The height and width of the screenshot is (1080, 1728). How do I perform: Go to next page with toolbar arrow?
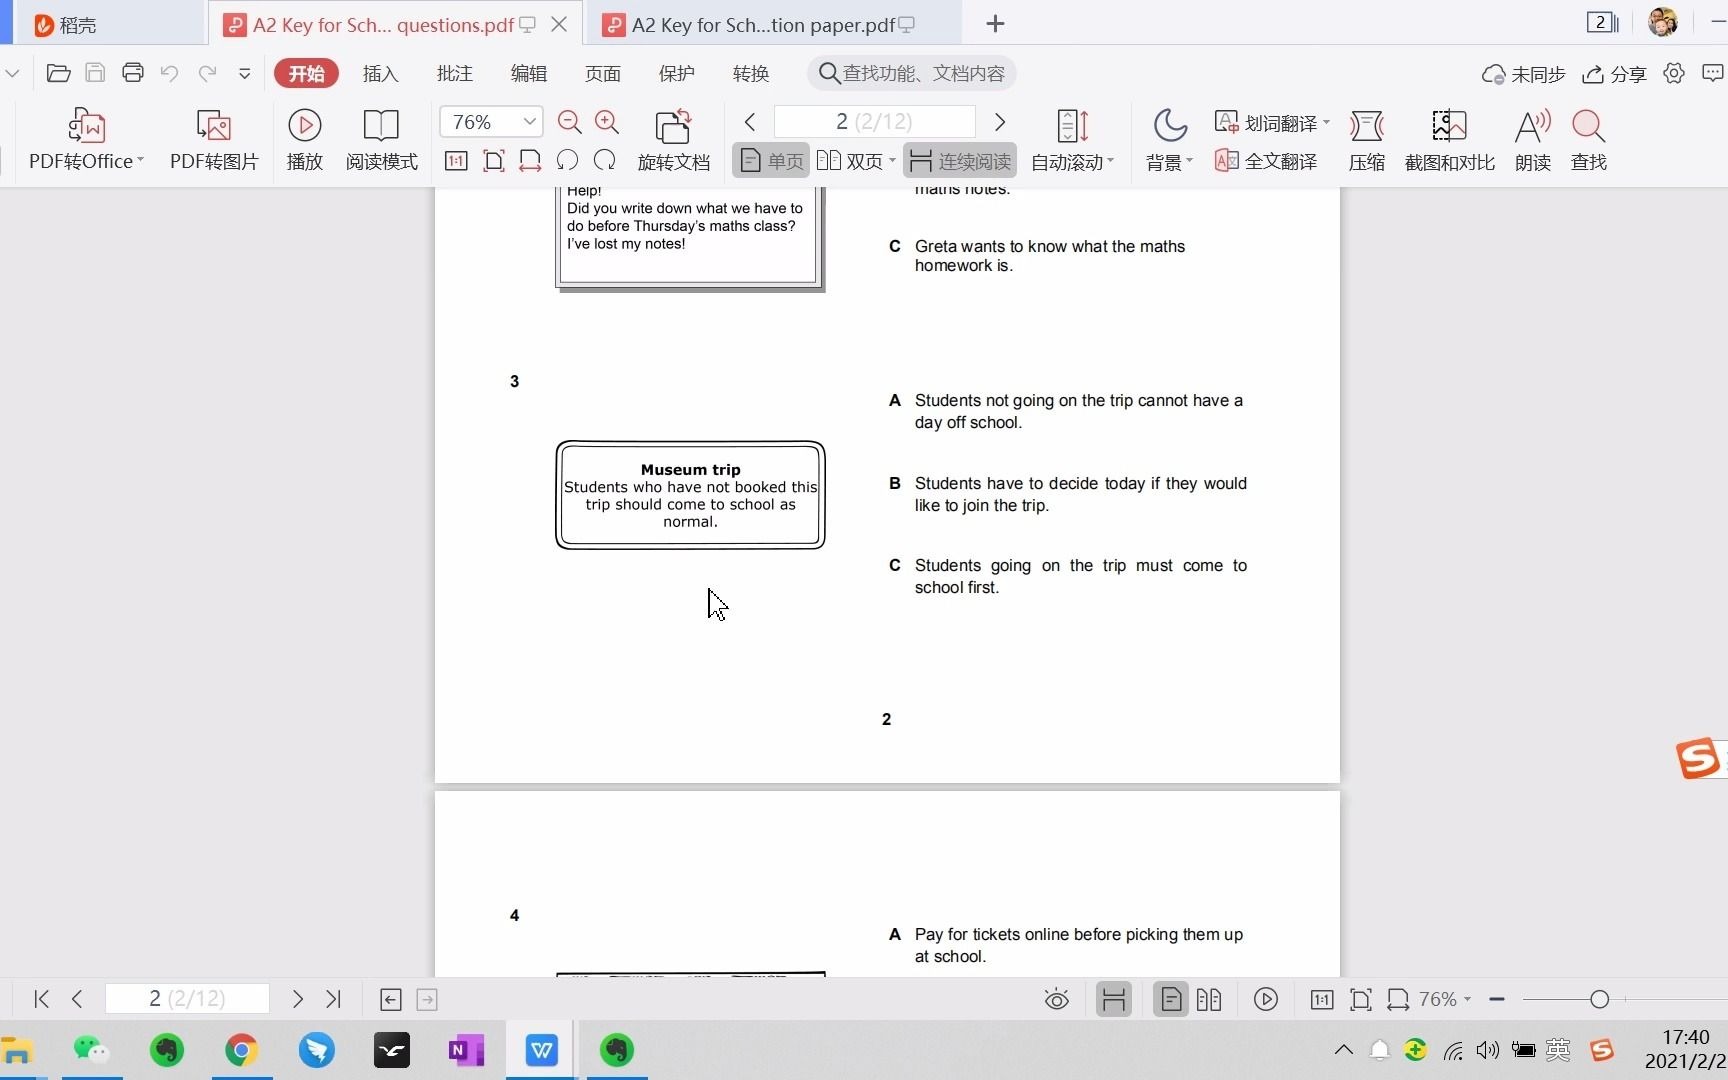[x=999, y=122]
